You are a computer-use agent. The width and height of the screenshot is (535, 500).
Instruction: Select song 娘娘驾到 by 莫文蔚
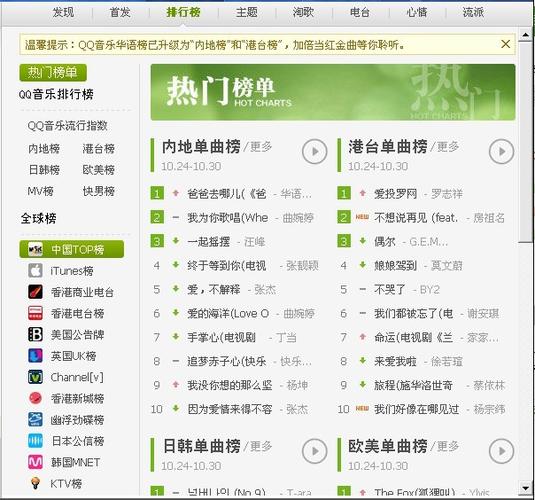pyautogui.click(x=395, y=266)
